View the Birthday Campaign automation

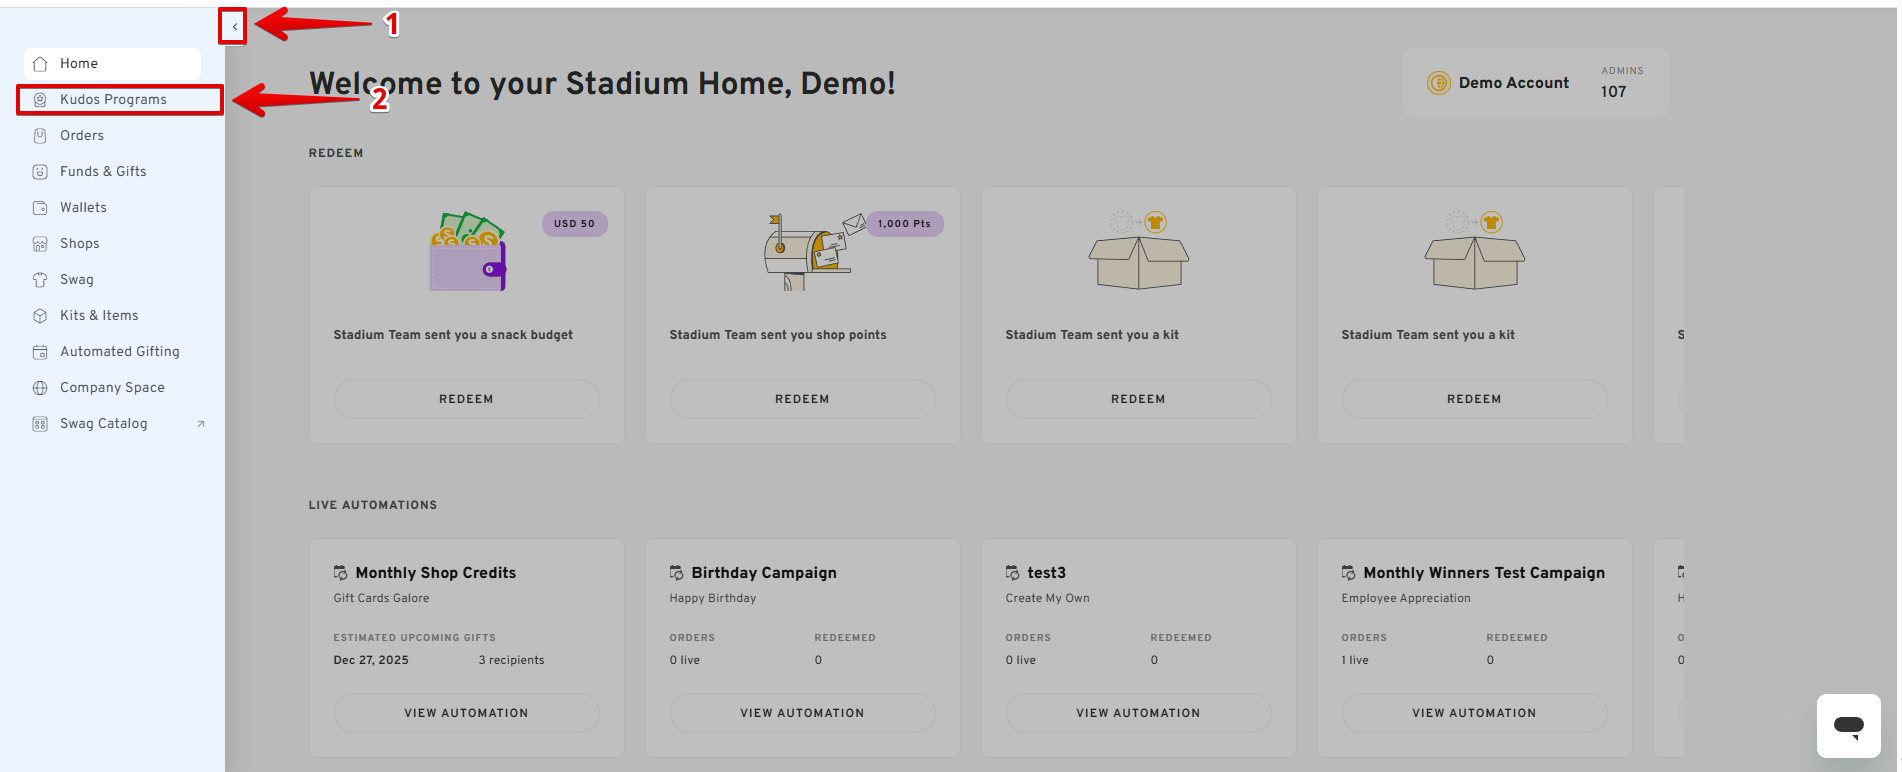pyautogui.click(x=802, y=712)
